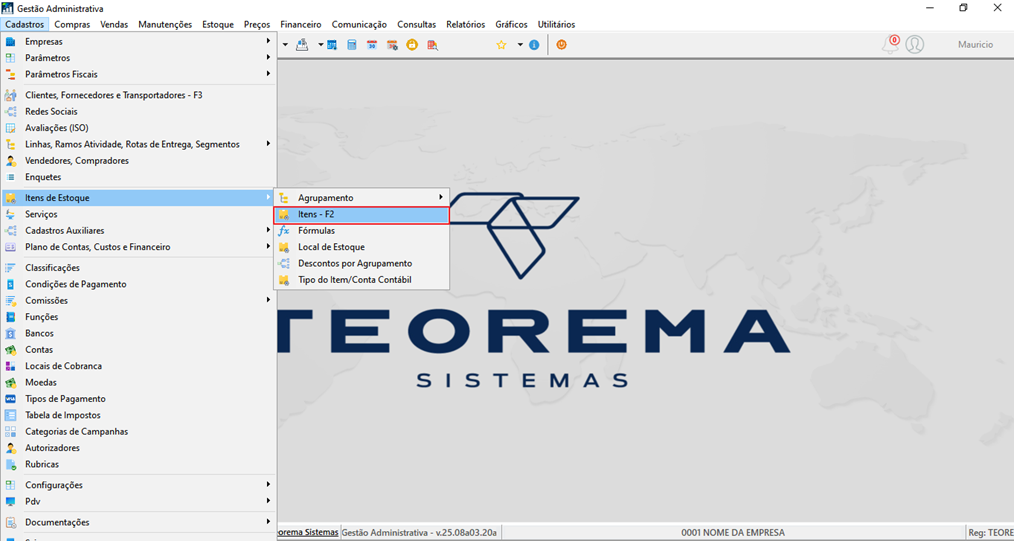Click the Mauricio user name
Image resolution: width=1014 pixels, height=541 pixels.
point(975,45)
